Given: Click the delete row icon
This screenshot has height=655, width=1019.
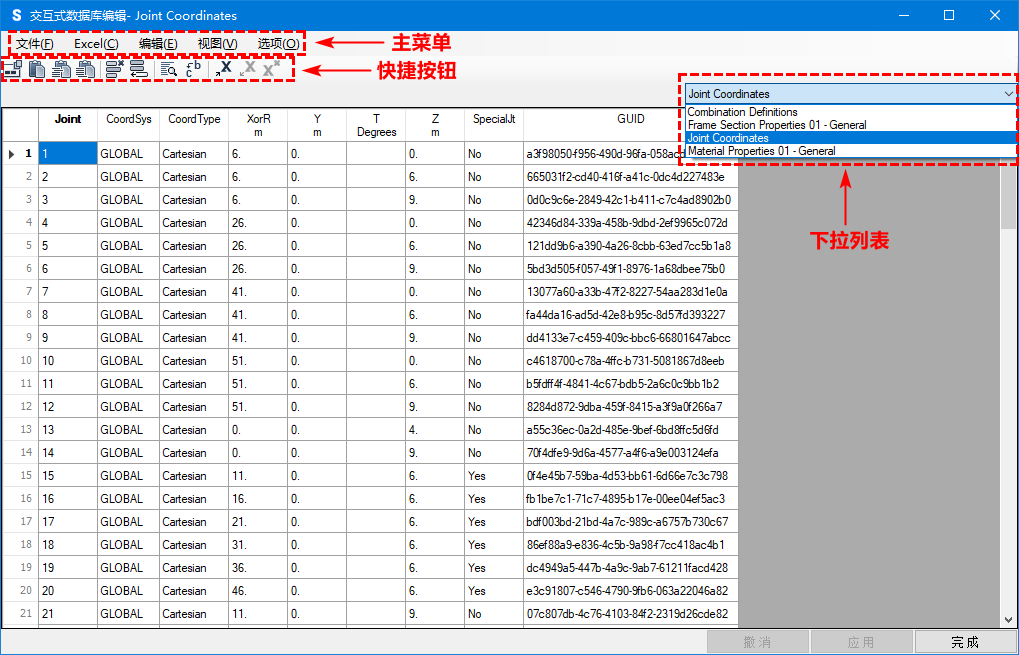Looking at the screenshot, I should tap(113, 69).
